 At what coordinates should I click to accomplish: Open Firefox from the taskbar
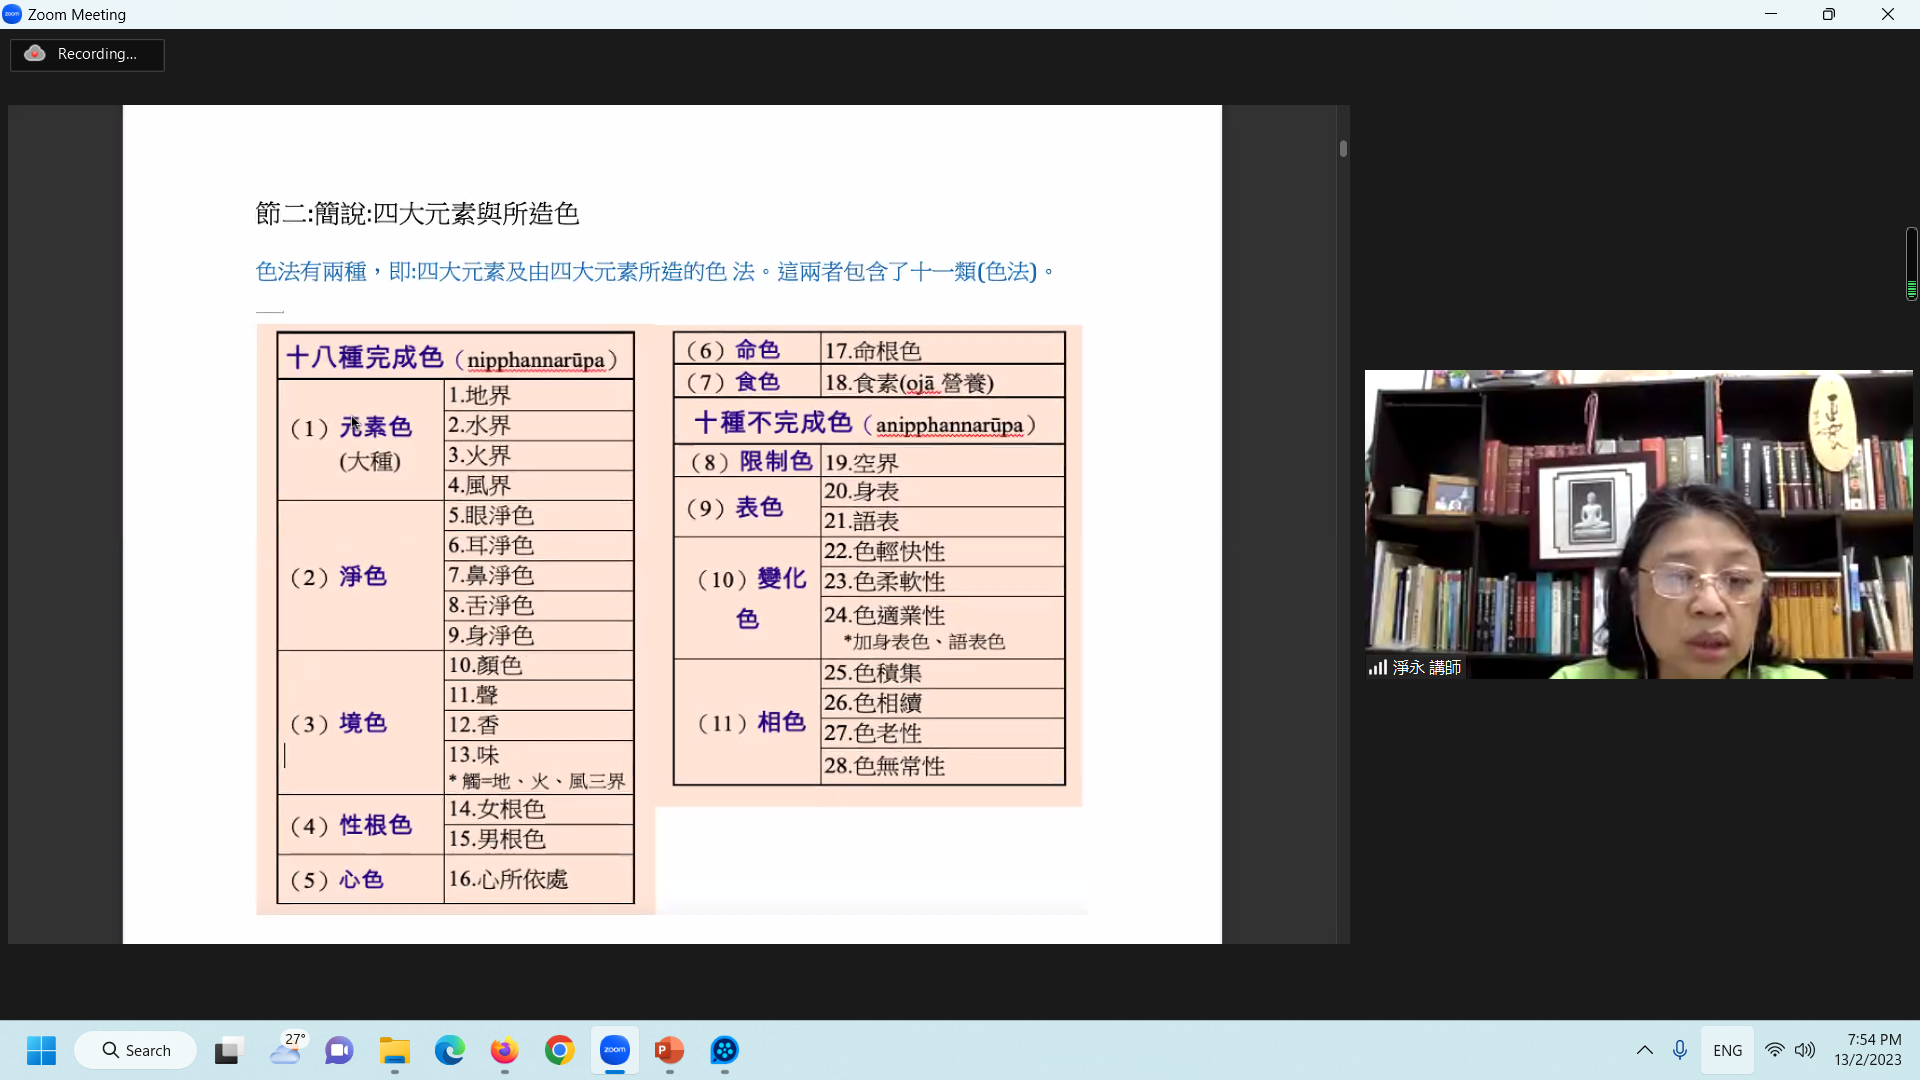[504, 1050]
